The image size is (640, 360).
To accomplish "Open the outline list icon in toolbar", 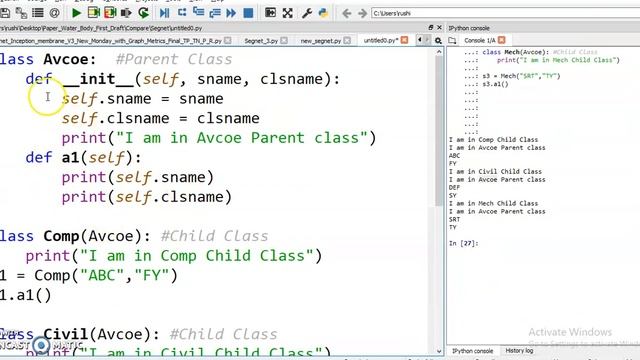I will point(38,13).
